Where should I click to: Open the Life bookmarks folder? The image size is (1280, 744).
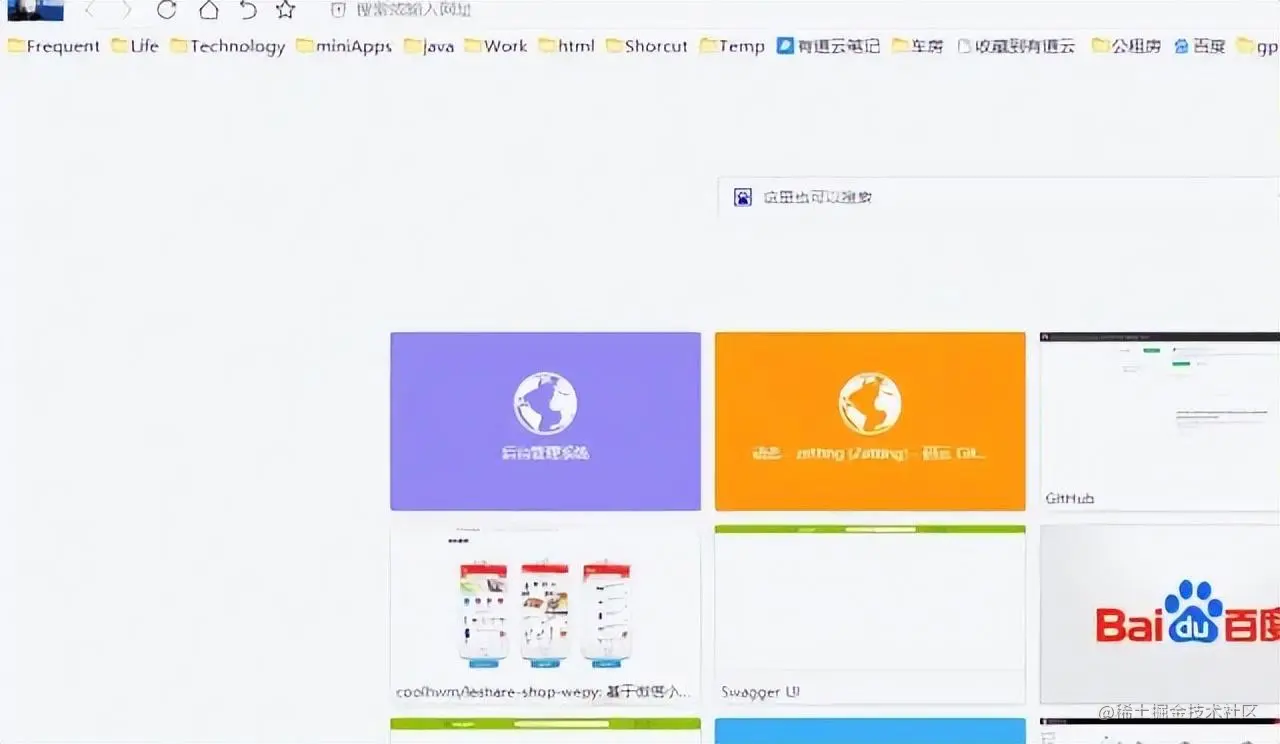(135, 46)
